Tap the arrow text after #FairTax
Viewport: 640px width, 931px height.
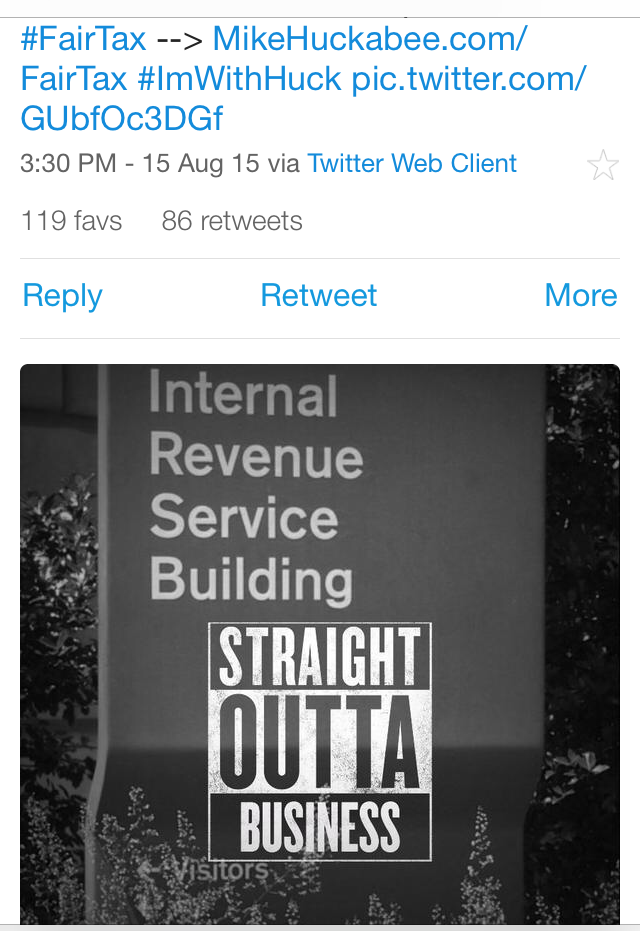180,40
